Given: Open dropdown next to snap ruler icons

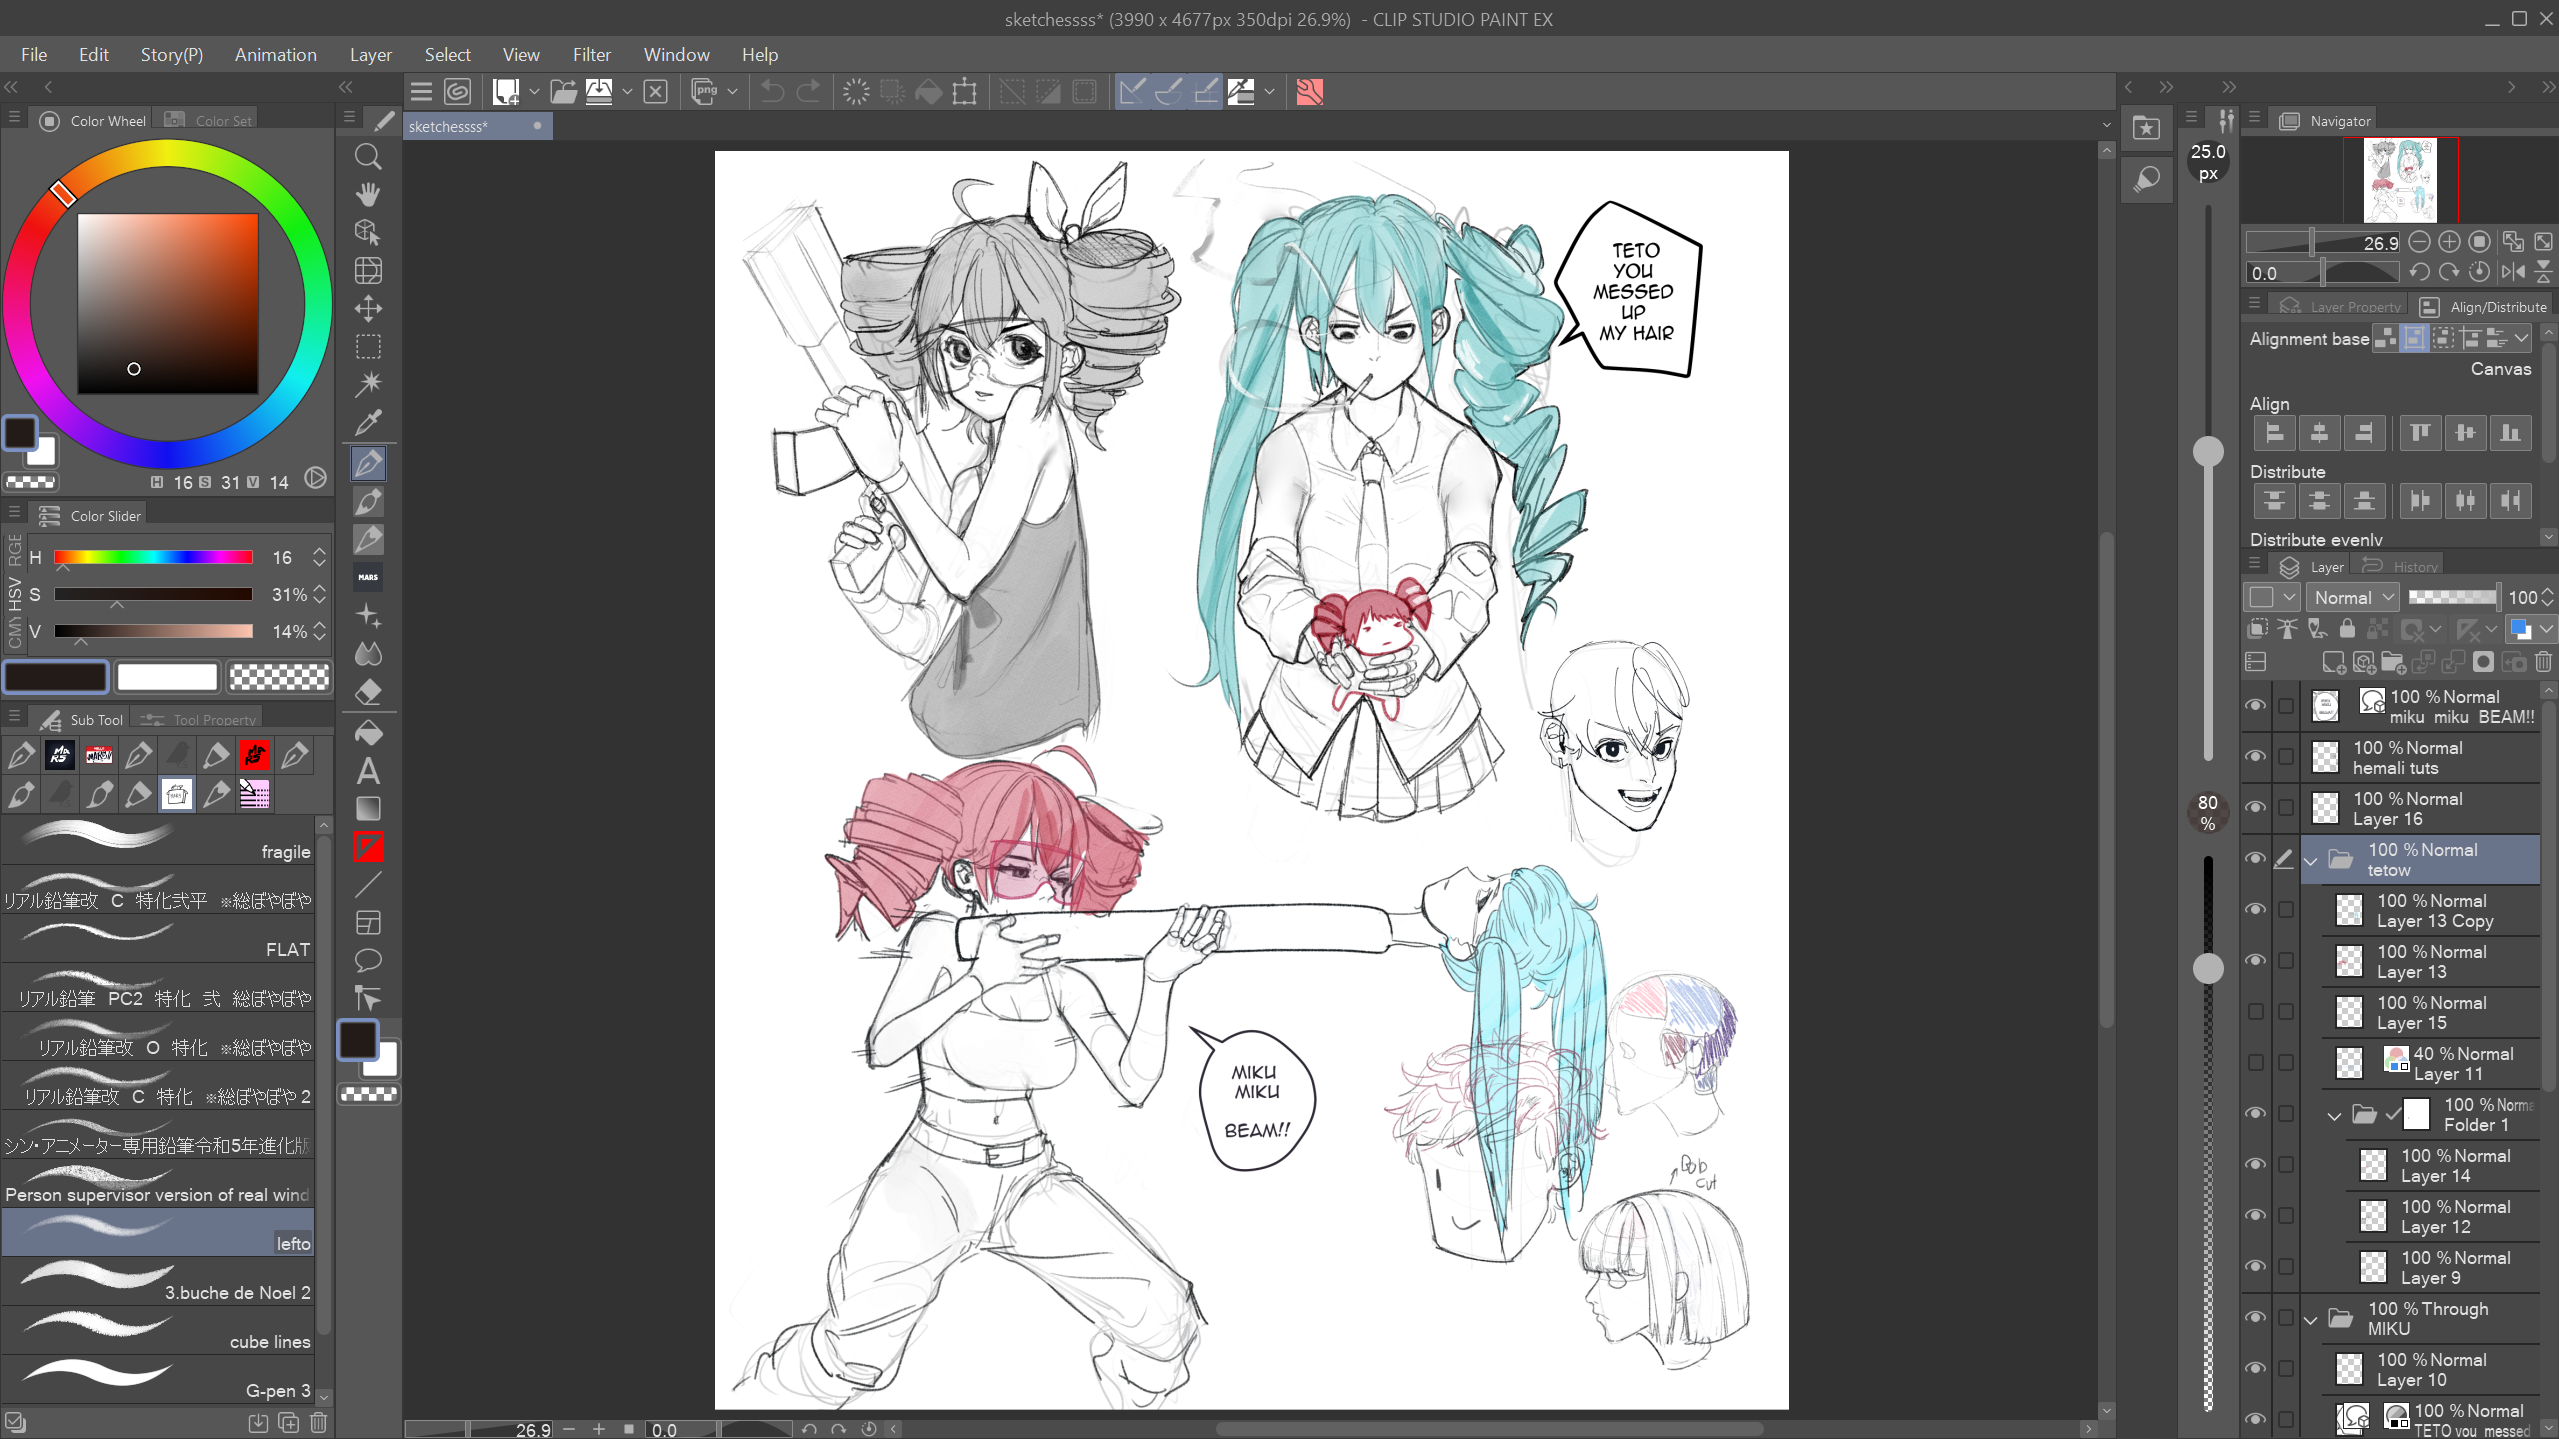Looking at the screenshot, I should coord(1269,92).
